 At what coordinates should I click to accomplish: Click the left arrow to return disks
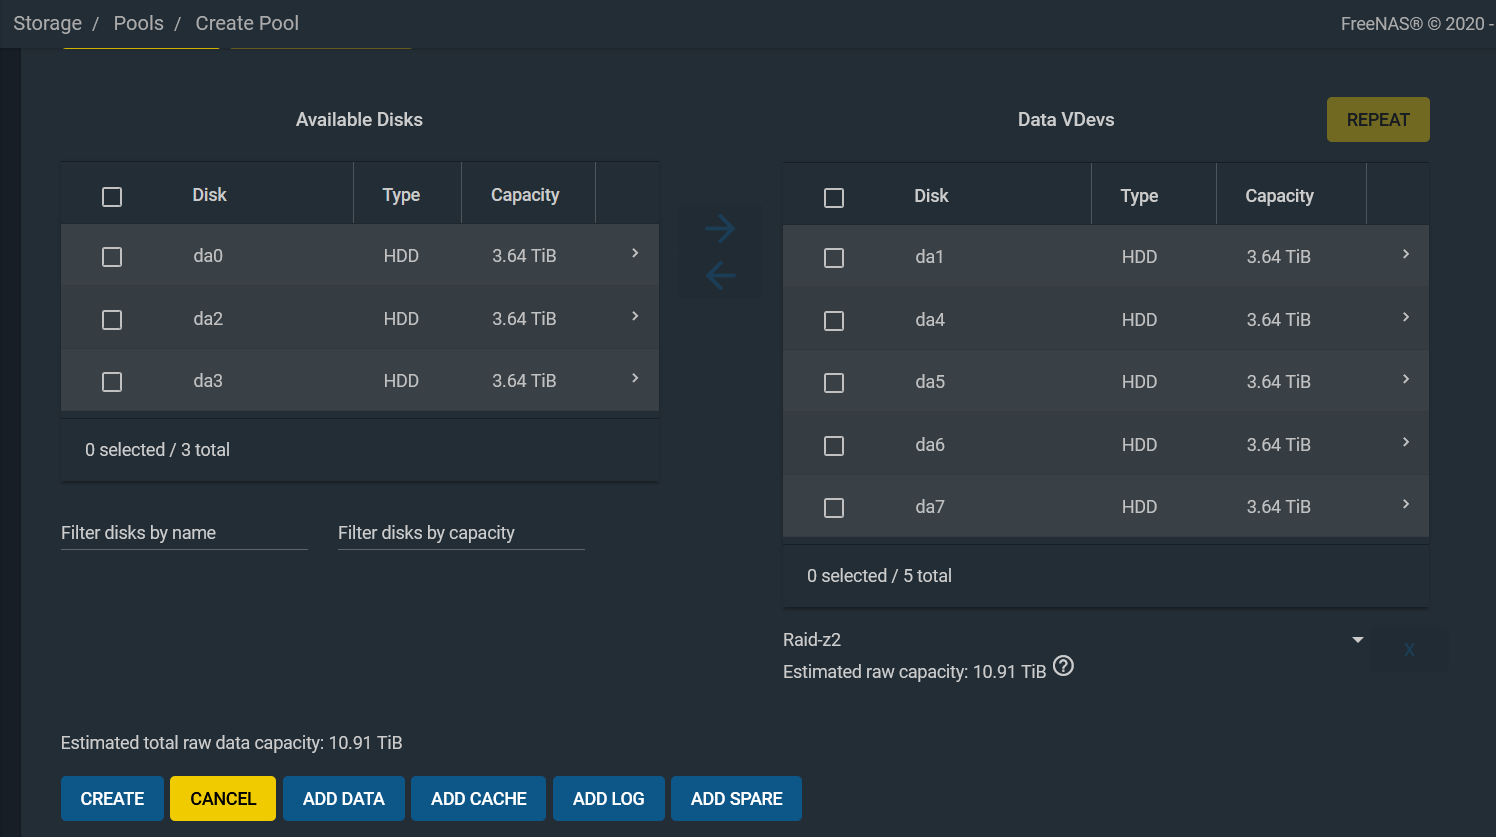720,274
